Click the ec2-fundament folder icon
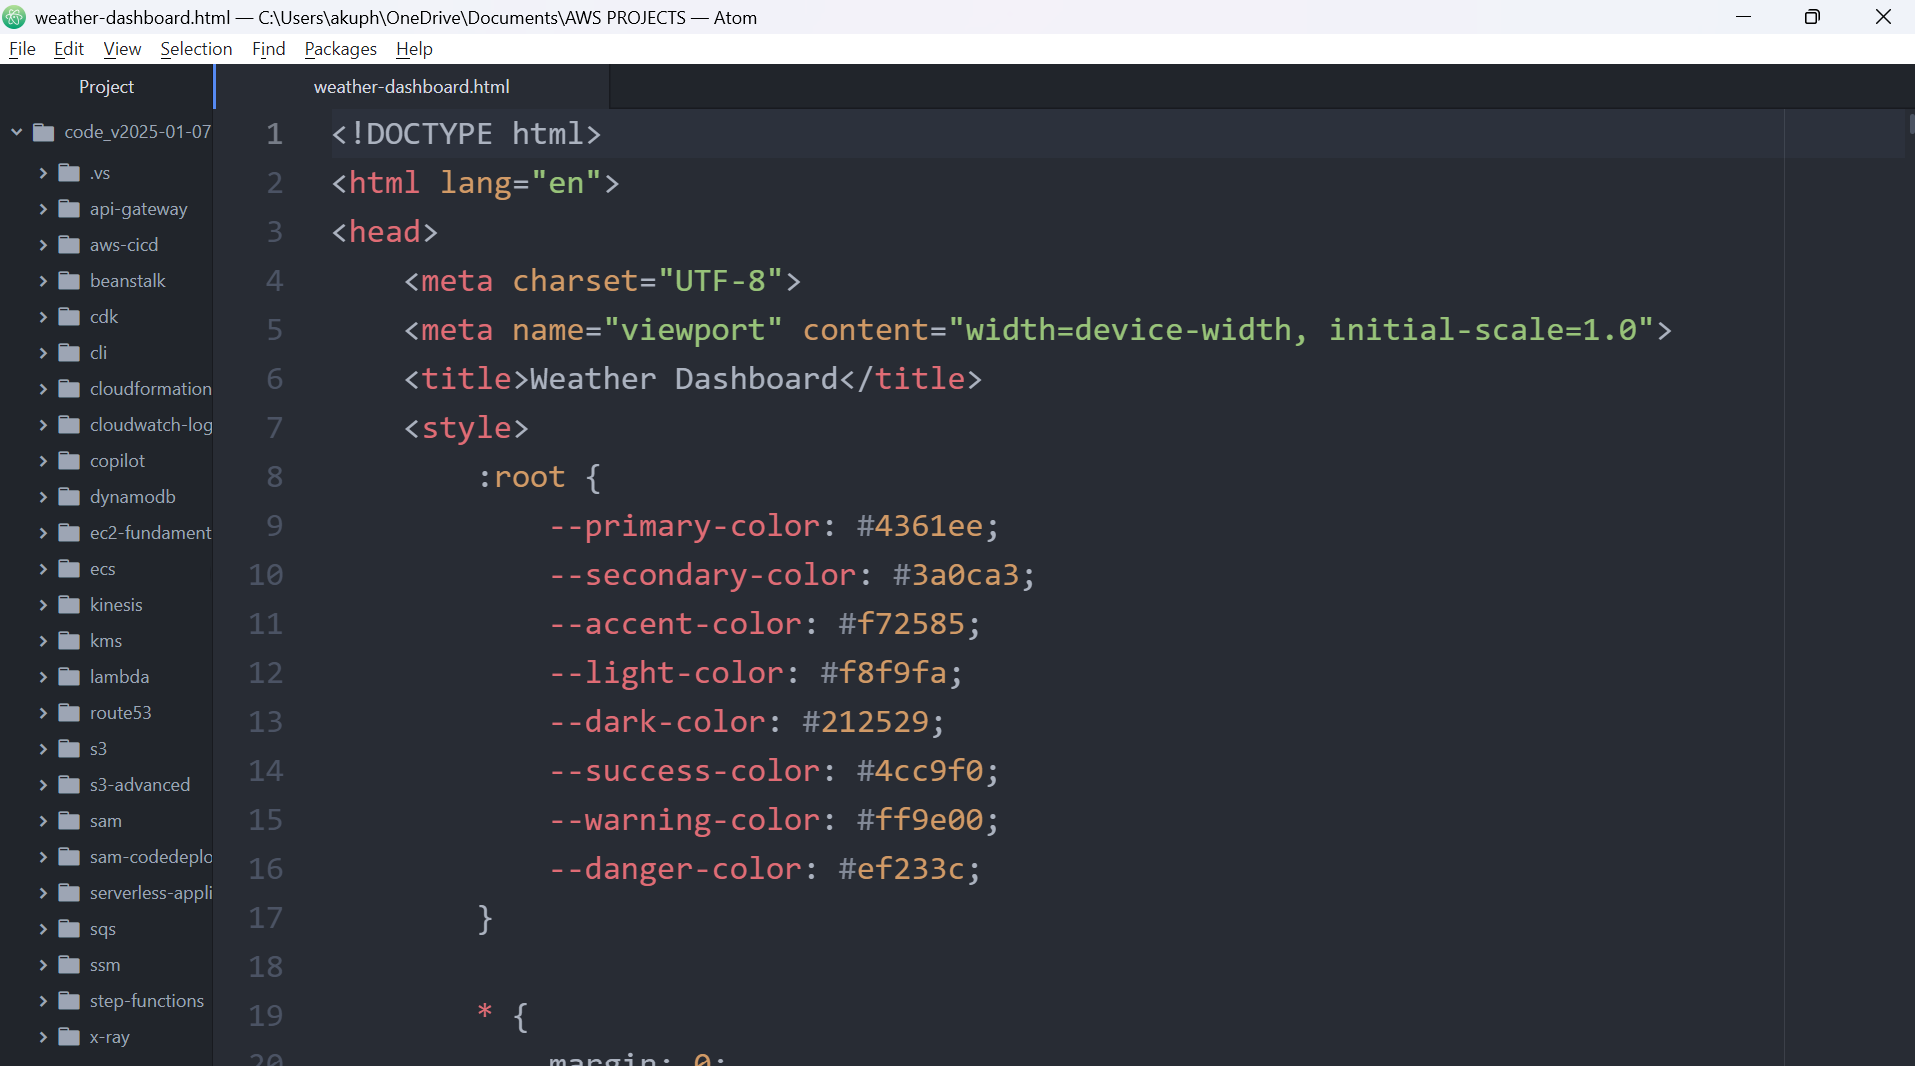Viewport: 1915px width, 1066px height. pyautogui.click(x=69, y=533)
